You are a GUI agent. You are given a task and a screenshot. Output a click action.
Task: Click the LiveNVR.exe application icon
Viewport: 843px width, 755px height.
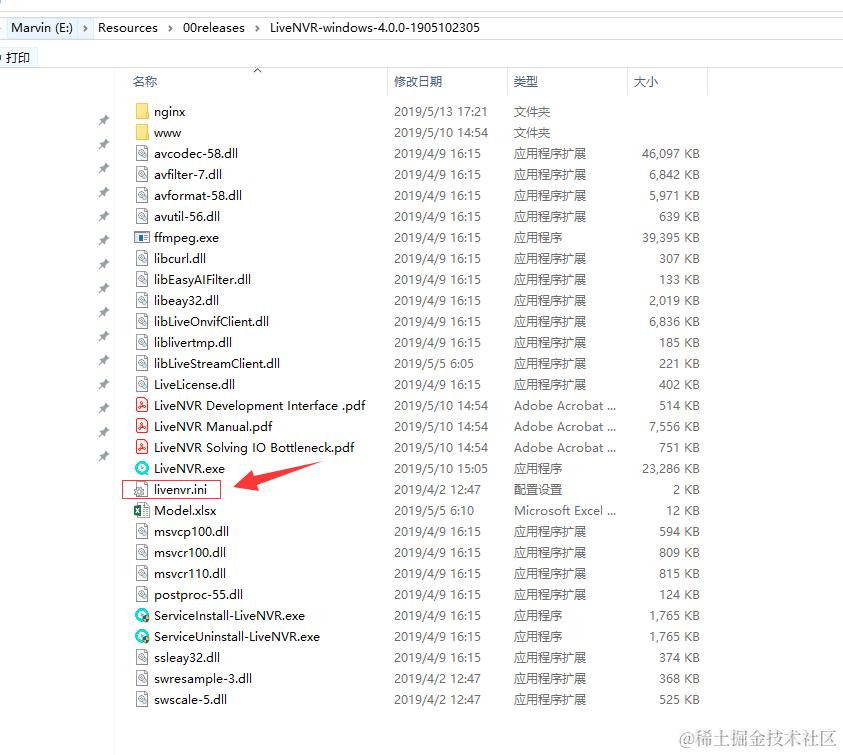pyautogui.click(x=142, y=468)
